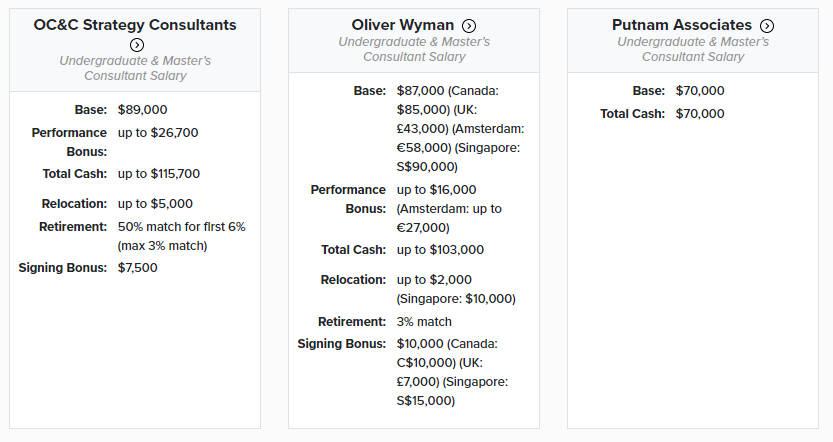Open the Oliver Wyman heading link

click(403, 25)
